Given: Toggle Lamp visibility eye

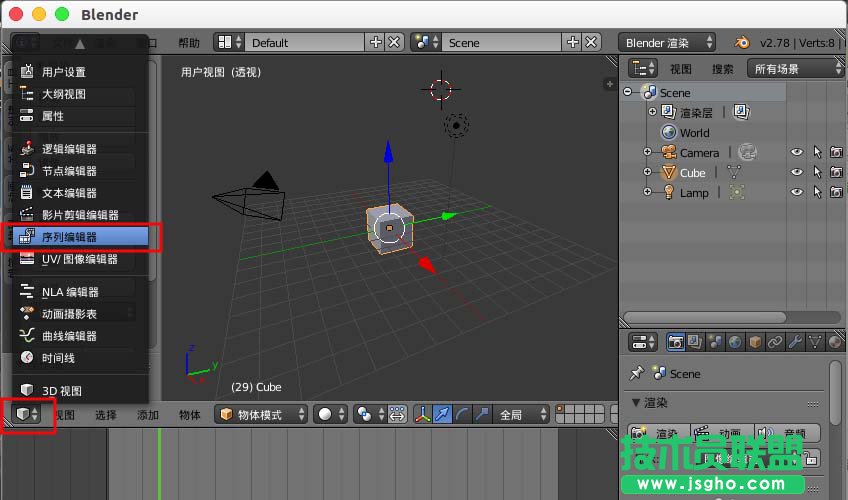Looking at the screenshot, I should tap(797, 192).
